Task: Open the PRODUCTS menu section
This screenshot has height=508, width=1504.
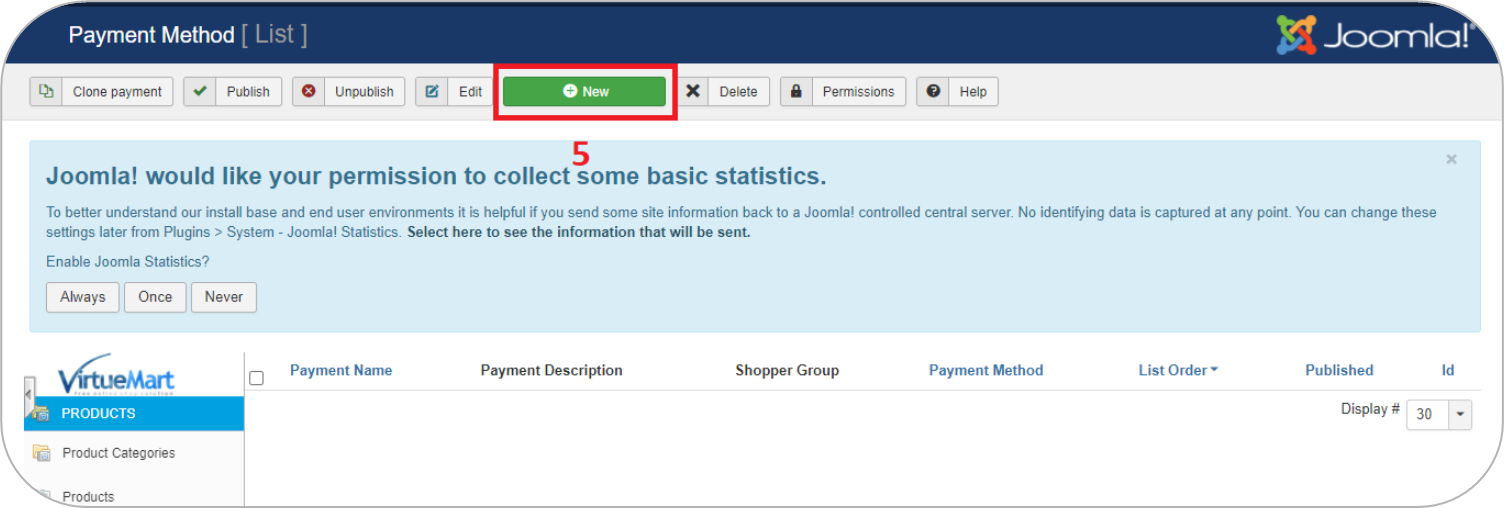Action: pos(98,413)
